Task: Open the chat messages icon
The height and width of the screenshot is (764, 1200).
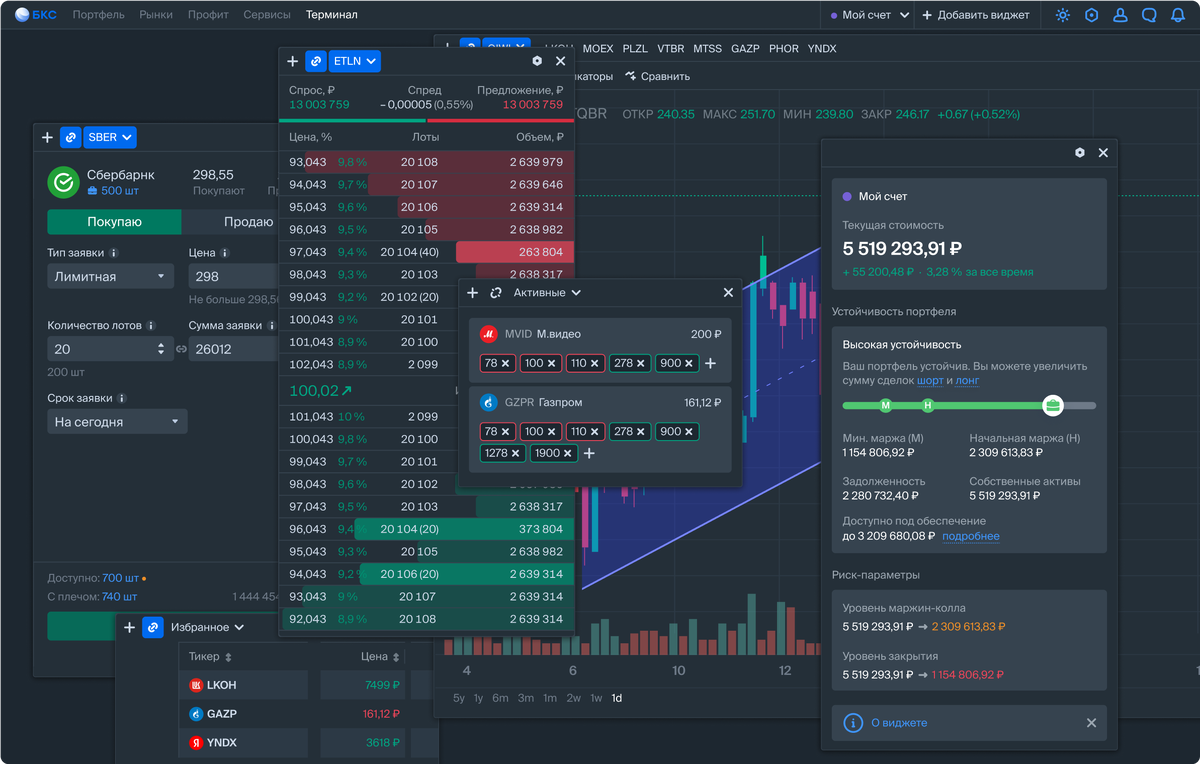Action: (1149, 15)
